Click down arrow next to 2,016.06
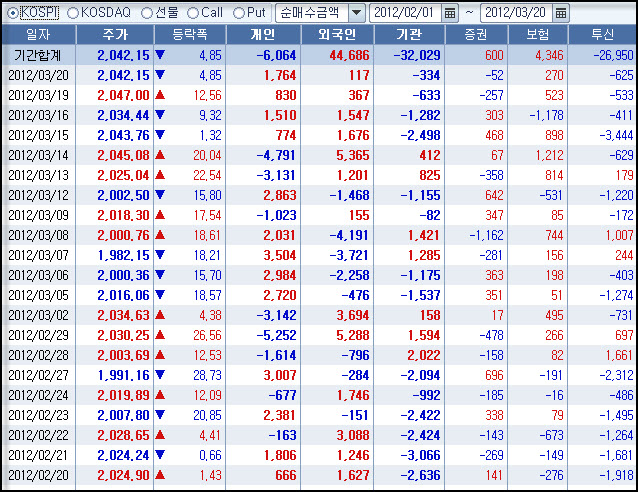This screenshot has width=638, height=492. coord(160,295)
